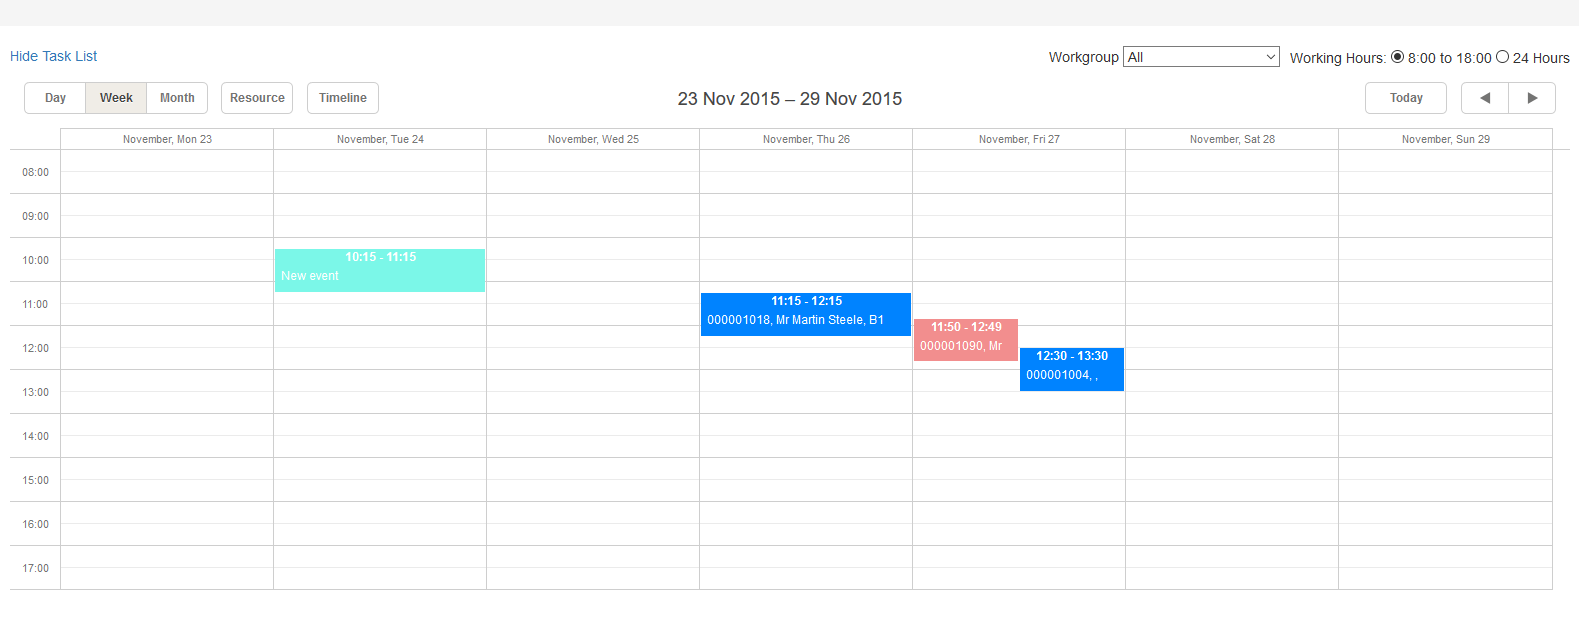
Task: Open the 11:50 - 12:49 pink event
Action: coord(966,340)
